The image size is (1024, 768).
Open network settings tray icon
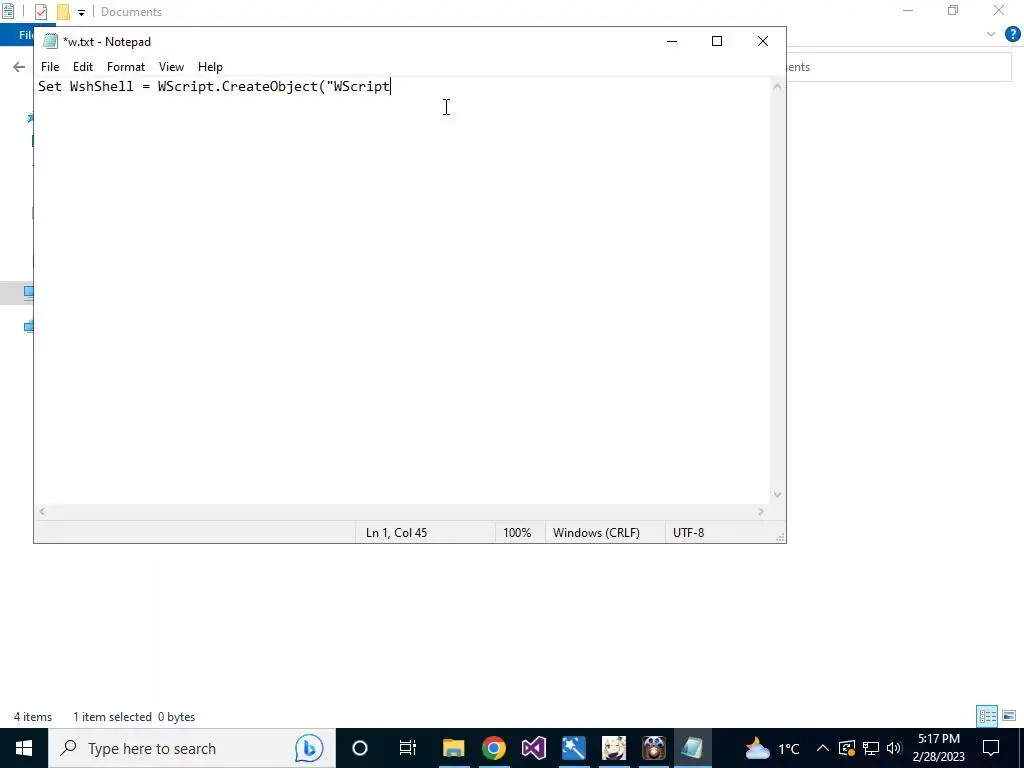click(871, 748)
